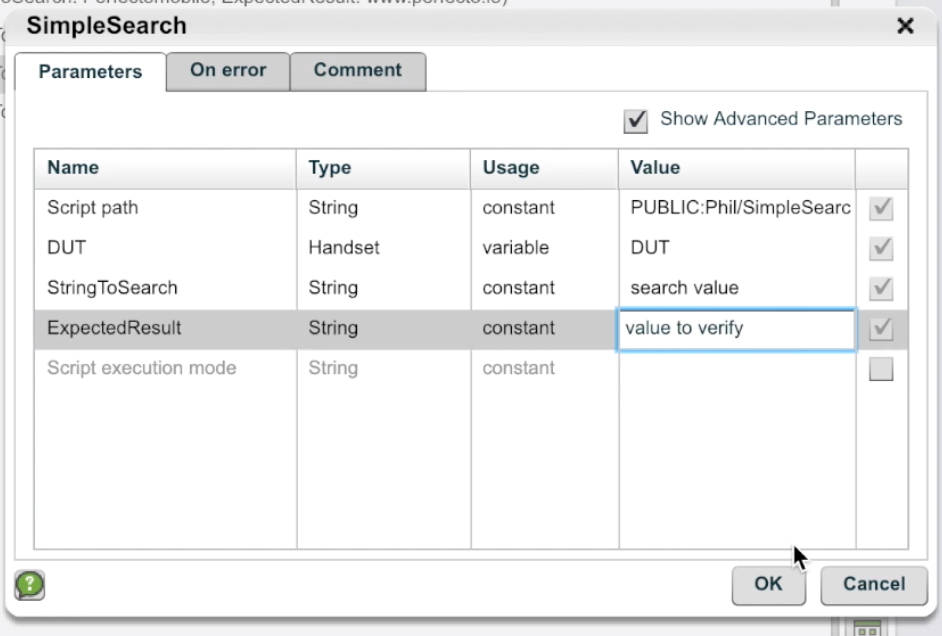Toggle the Script path row checkbox

tap(881, 209)
